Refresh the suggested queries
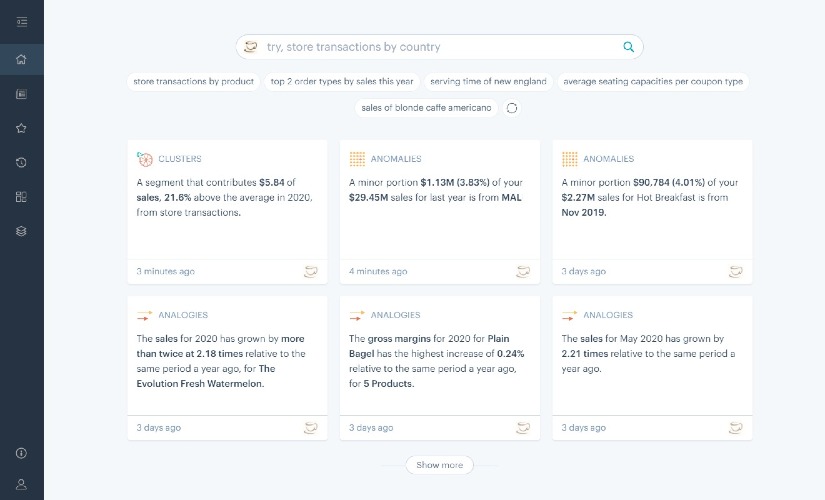825x500 pixels. pos(513,108)
